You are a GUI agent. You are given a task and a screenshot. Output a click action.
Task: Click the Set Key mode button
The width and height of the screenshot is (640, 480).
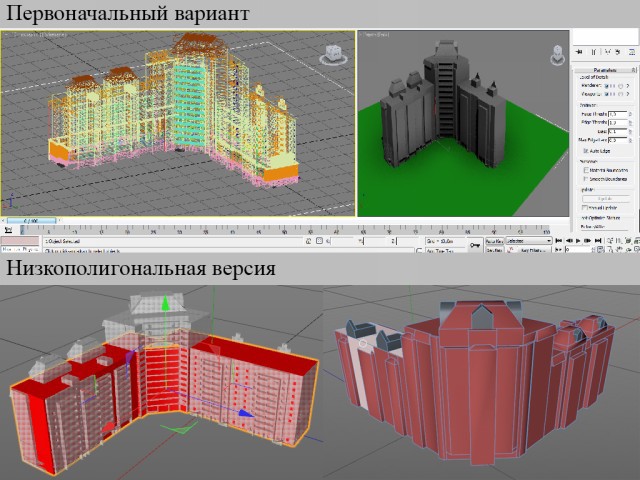click(494, 249)
